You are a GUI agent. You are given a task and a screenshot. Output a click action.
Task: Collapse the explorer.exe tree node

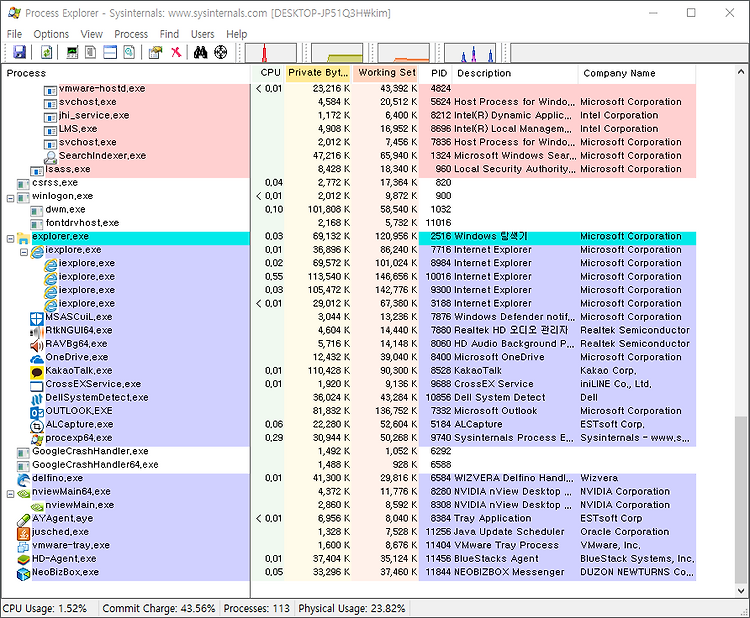coord(11,238)
